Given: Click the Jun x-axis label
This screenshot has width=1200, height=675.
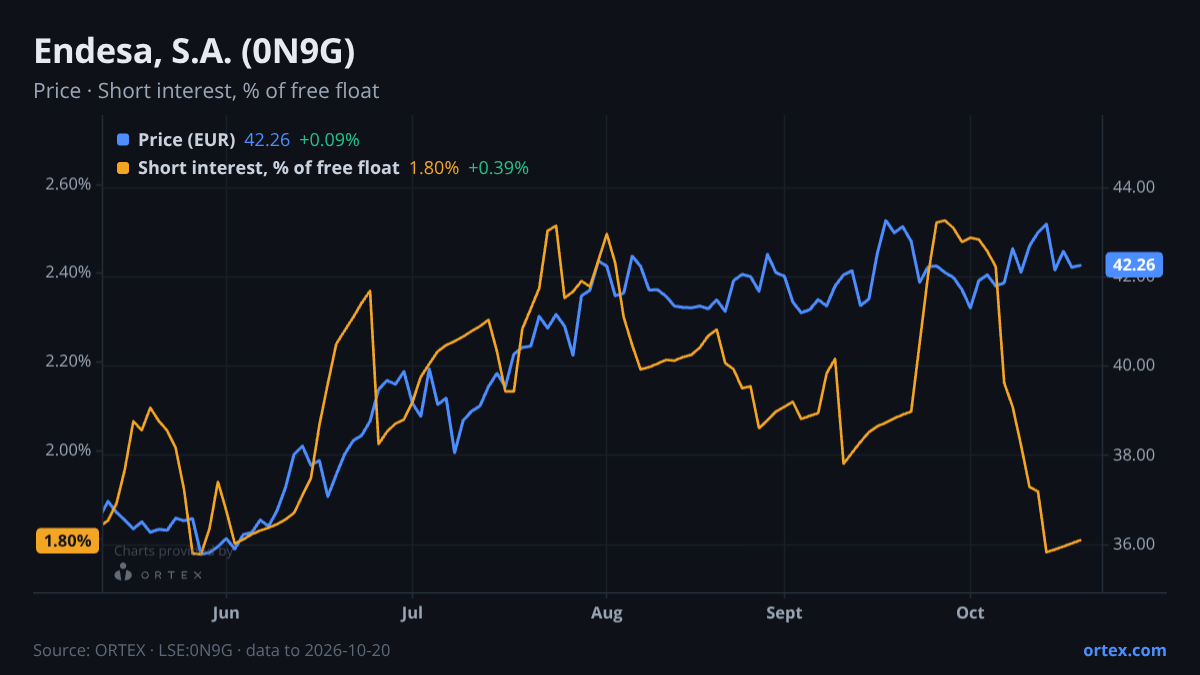Looking at the screenshot, I should point(226,613).
